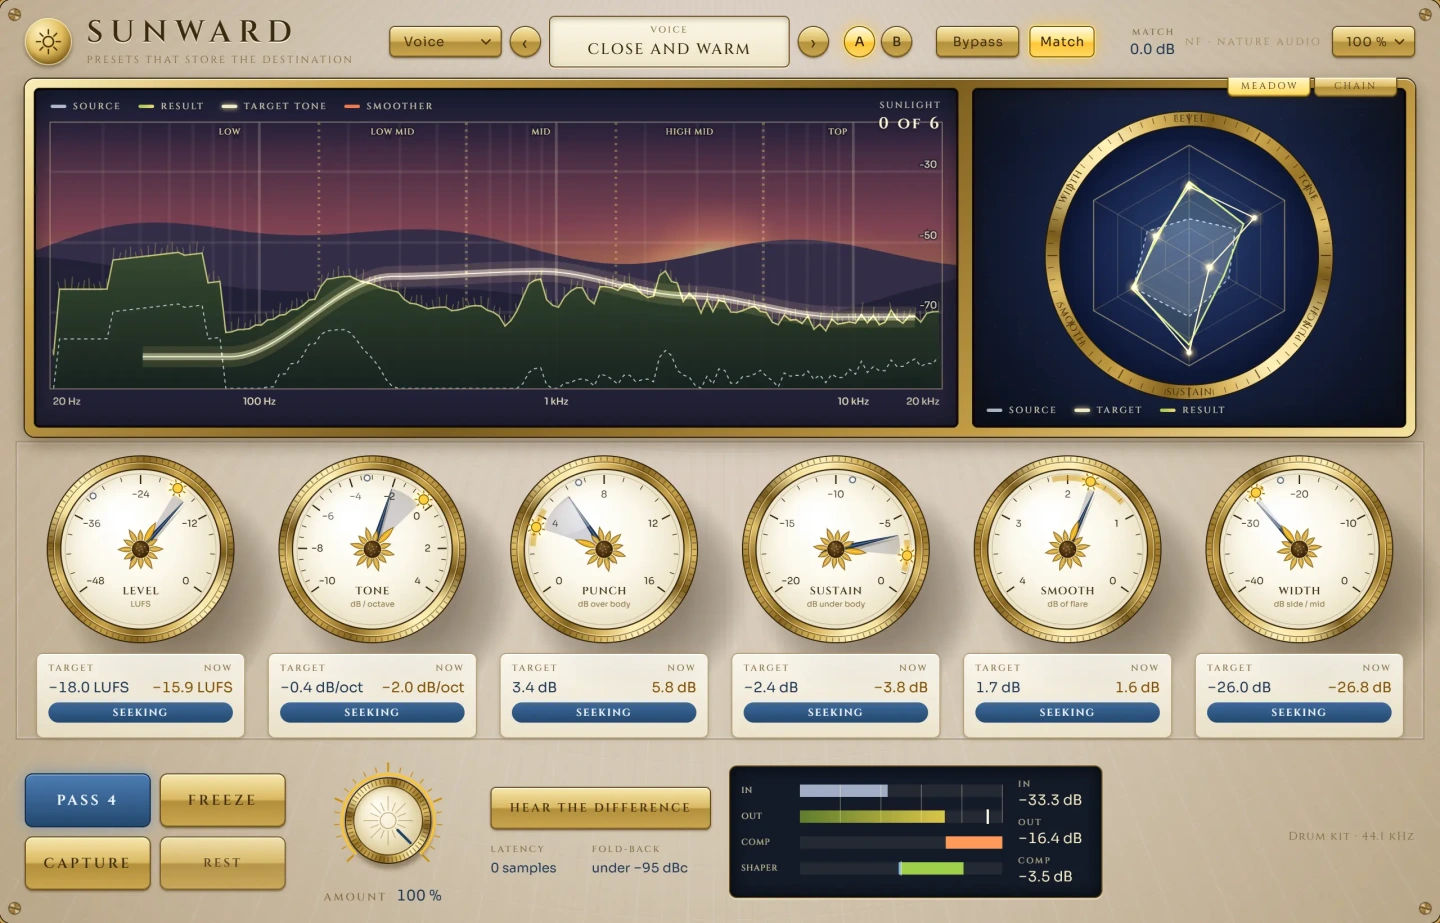The image size is (1440, 923).
Task: Select comparison slot B
Action: (x=897, y=42)
